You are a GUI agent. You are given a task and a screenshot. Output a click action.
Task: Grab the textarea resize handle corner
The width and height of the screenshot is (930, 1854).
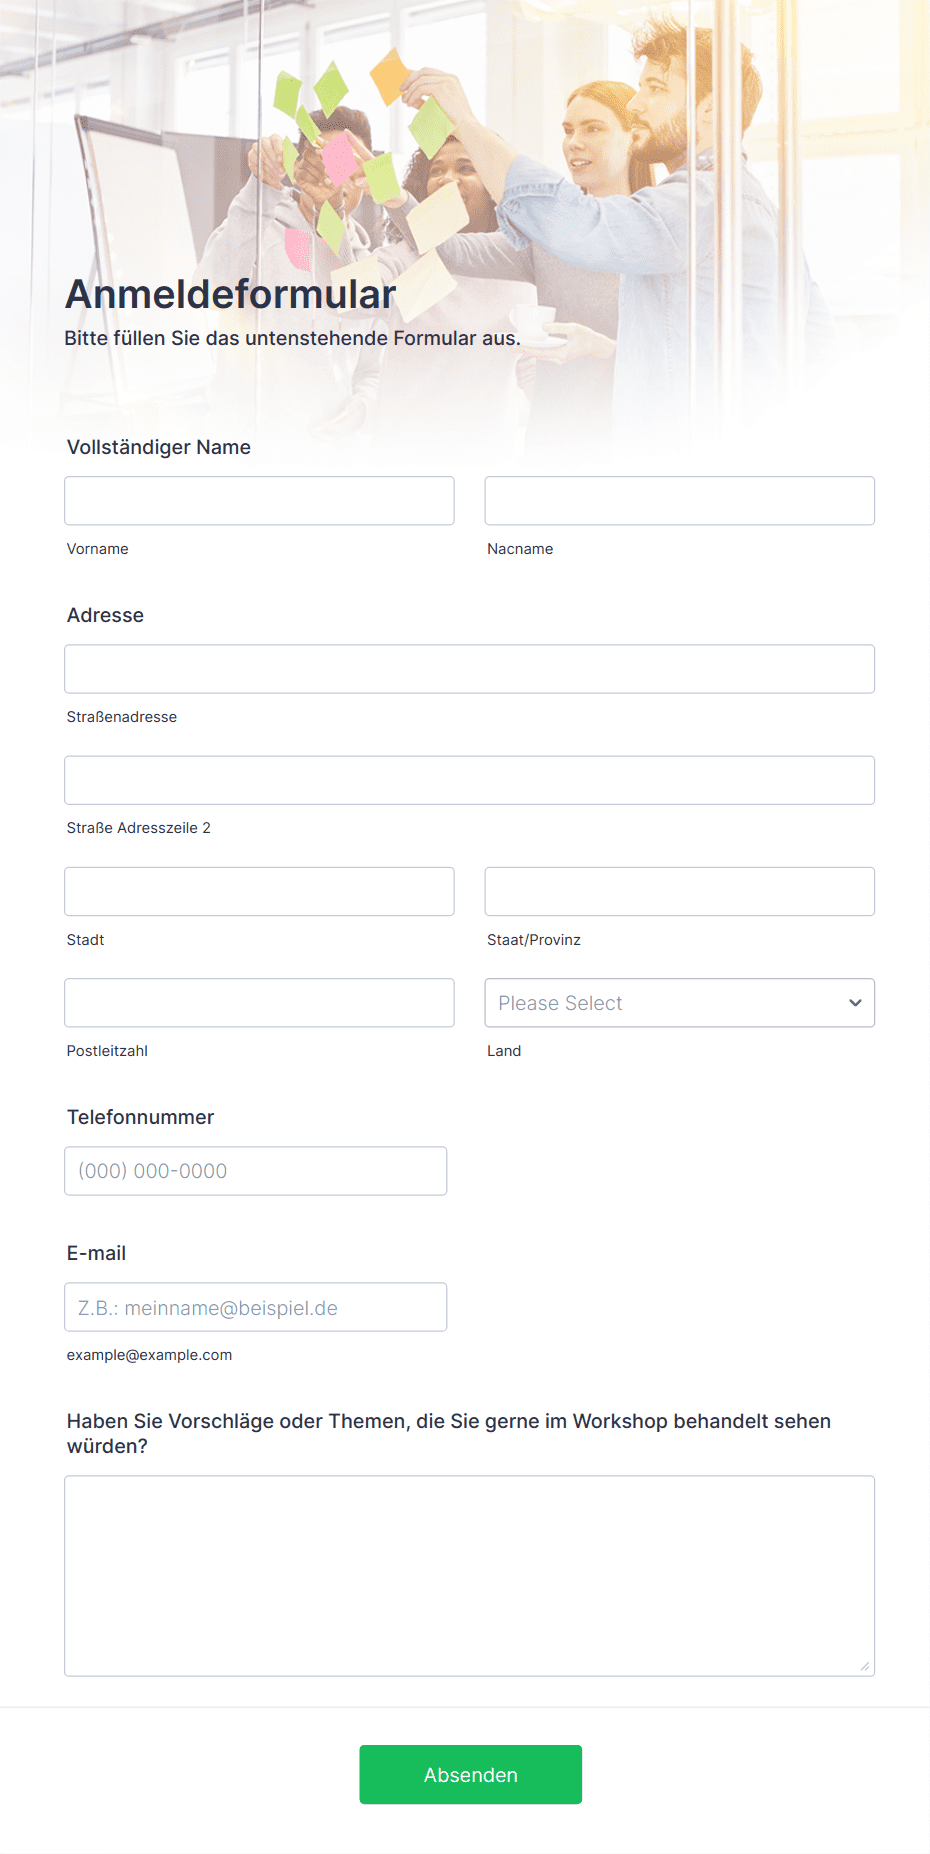tap(865, 1666)
